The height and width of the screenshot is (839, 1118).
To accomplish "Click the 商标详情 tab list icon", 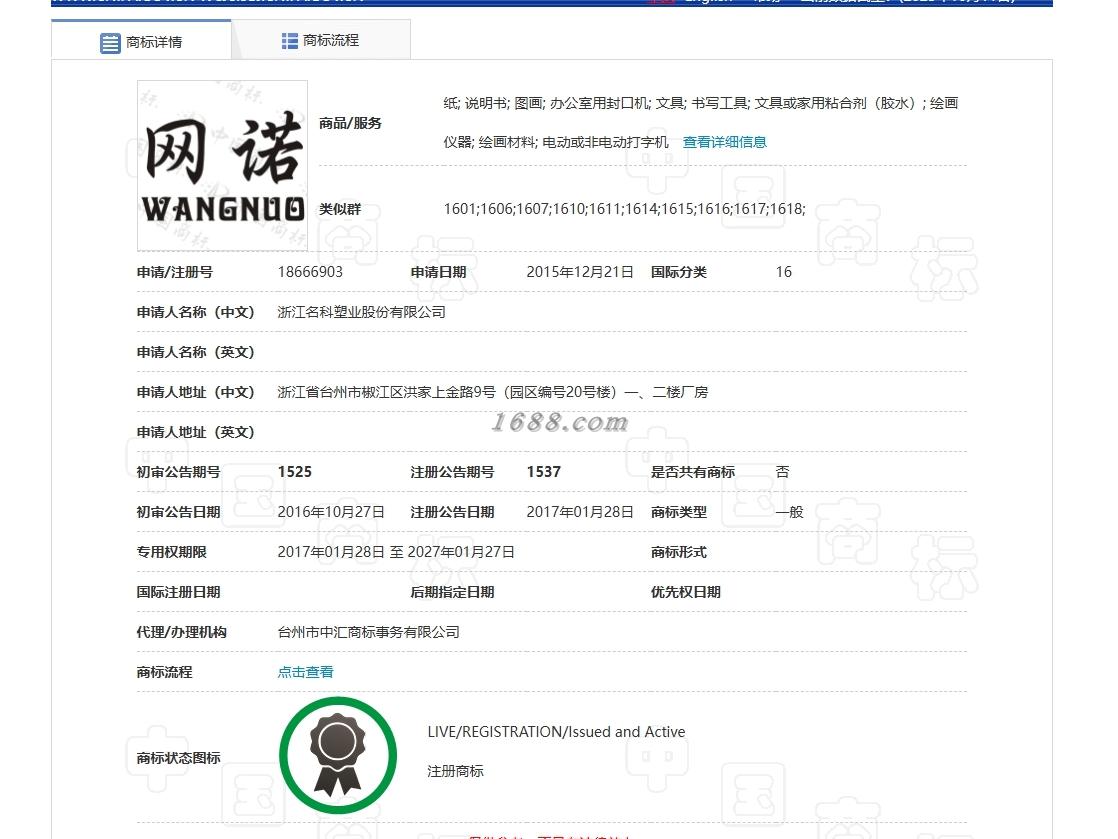I will pos(111,43).
